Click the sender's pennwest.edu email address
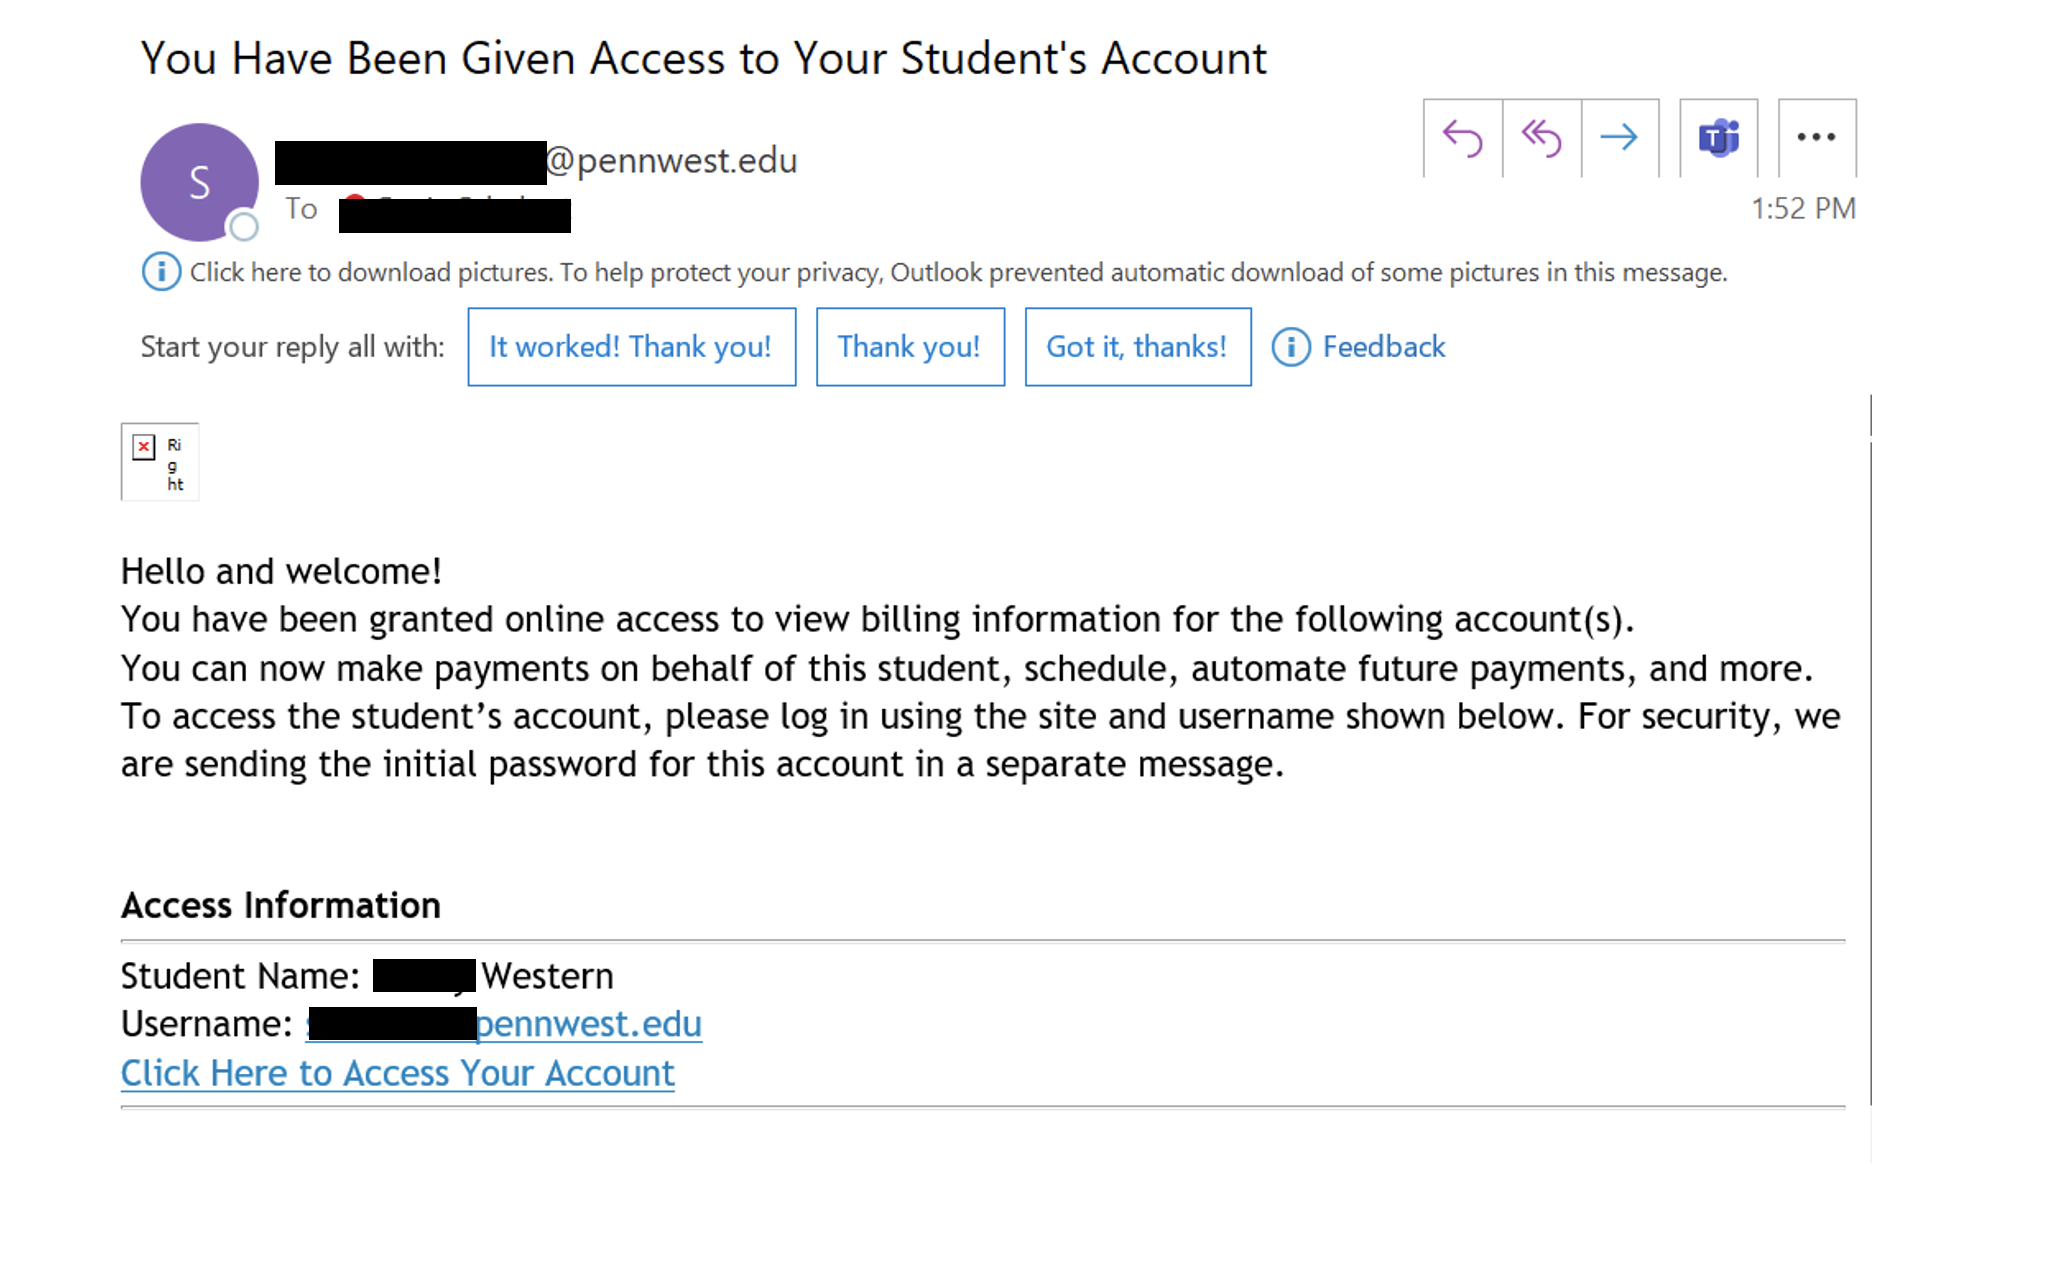The width and height of the screenshot is (2064, 1270). [x=671, y=161]
